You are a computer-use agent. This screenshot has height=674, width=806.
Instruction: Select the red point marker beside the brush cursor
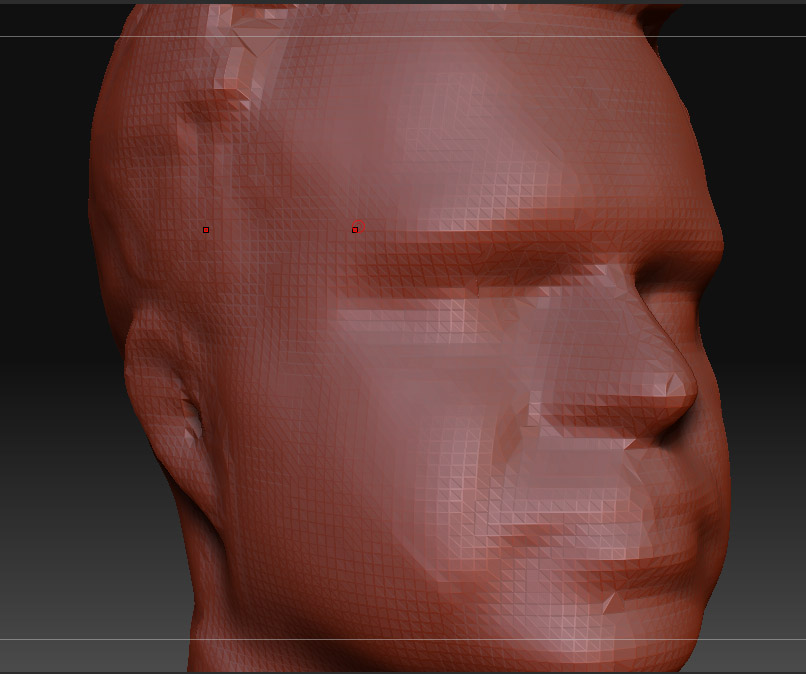pyautogui.click(x=355, y=230)
